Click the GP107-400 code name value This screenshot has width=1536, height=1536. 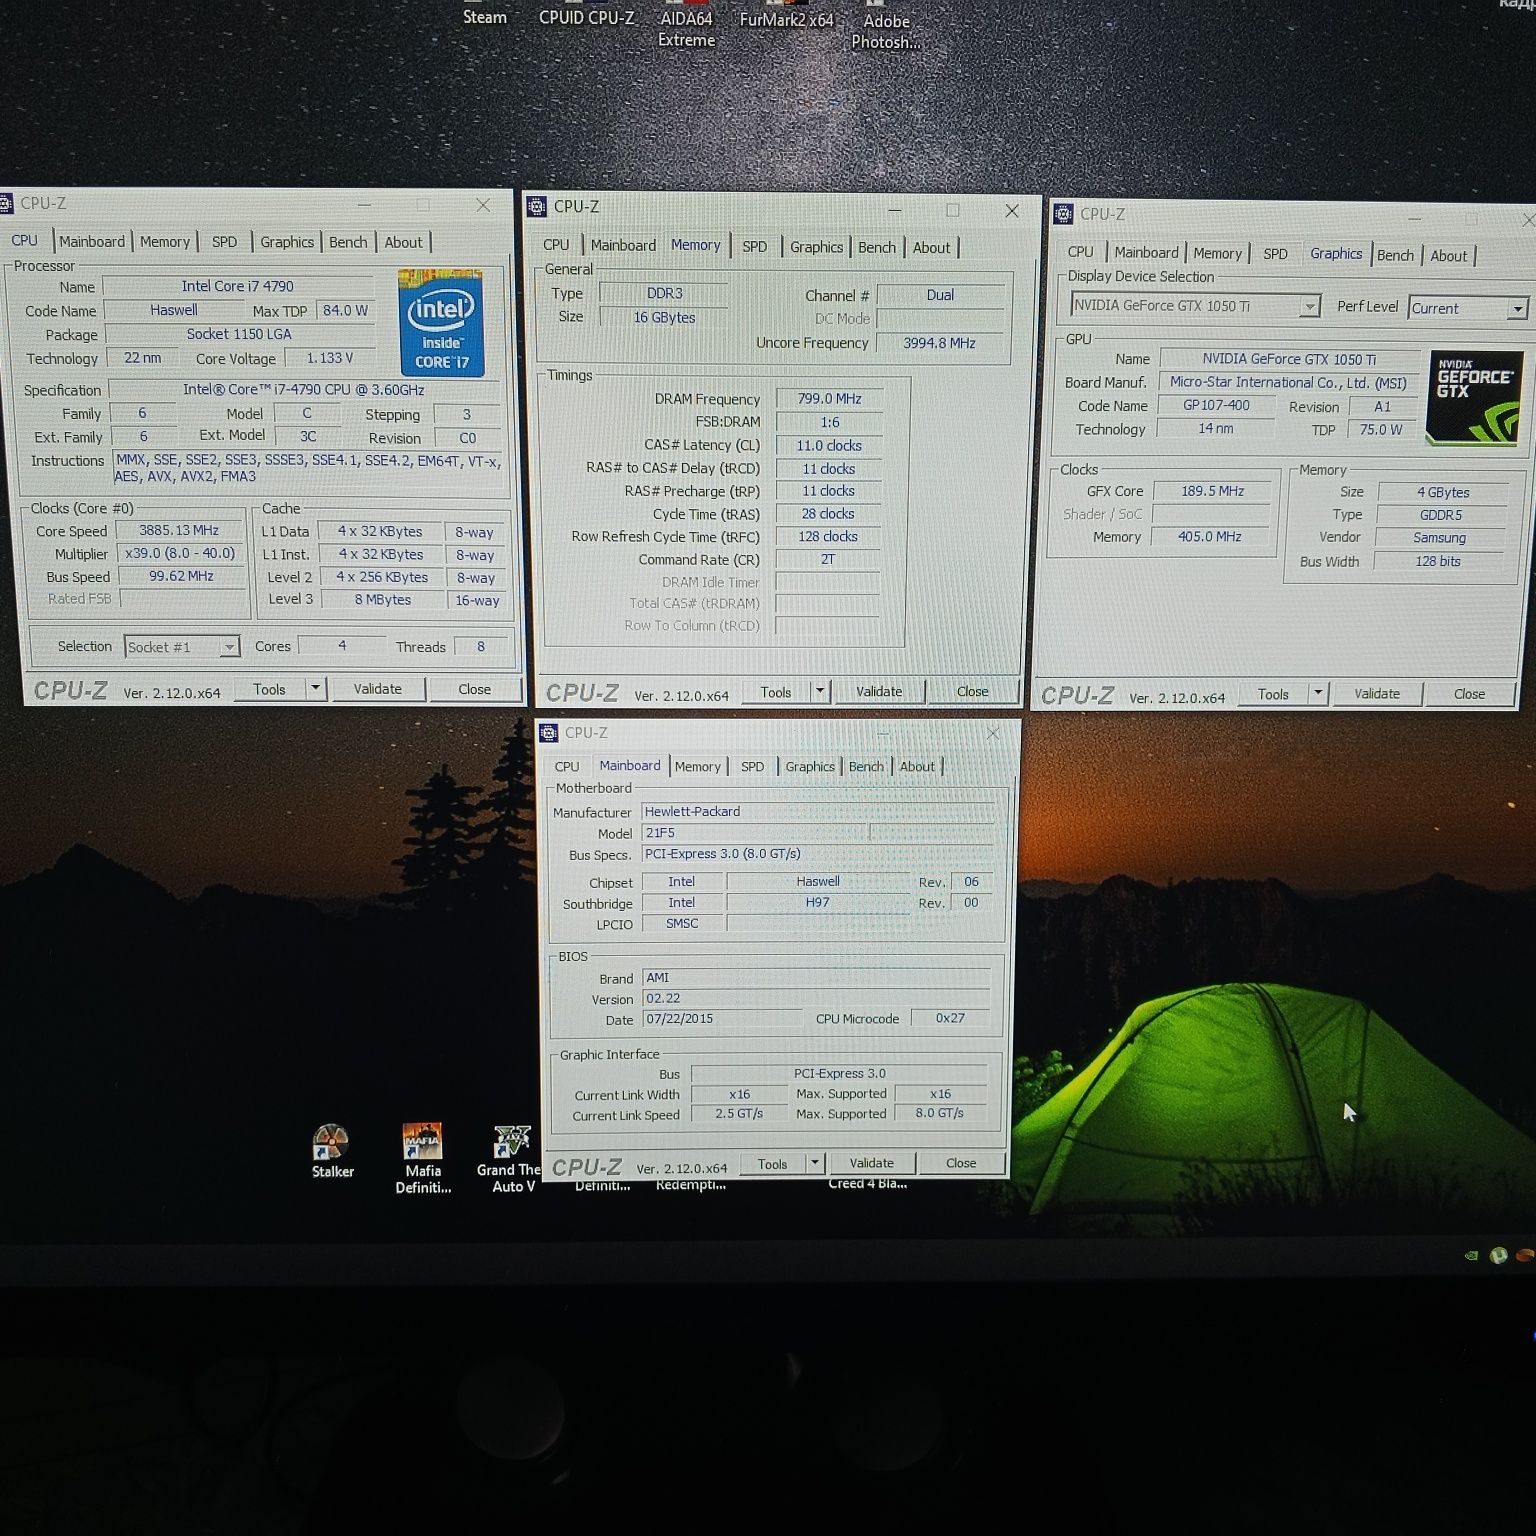(x=1216, y=405)
